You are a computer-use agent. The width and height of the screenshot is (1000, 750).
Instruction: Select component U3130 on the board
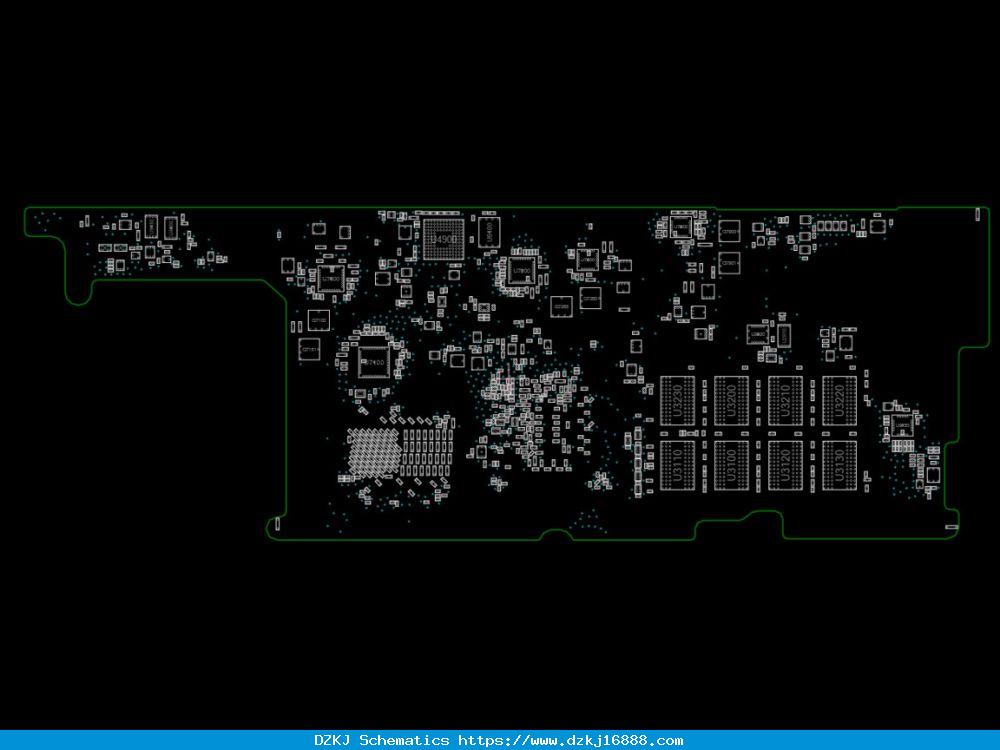pos(839,466)
